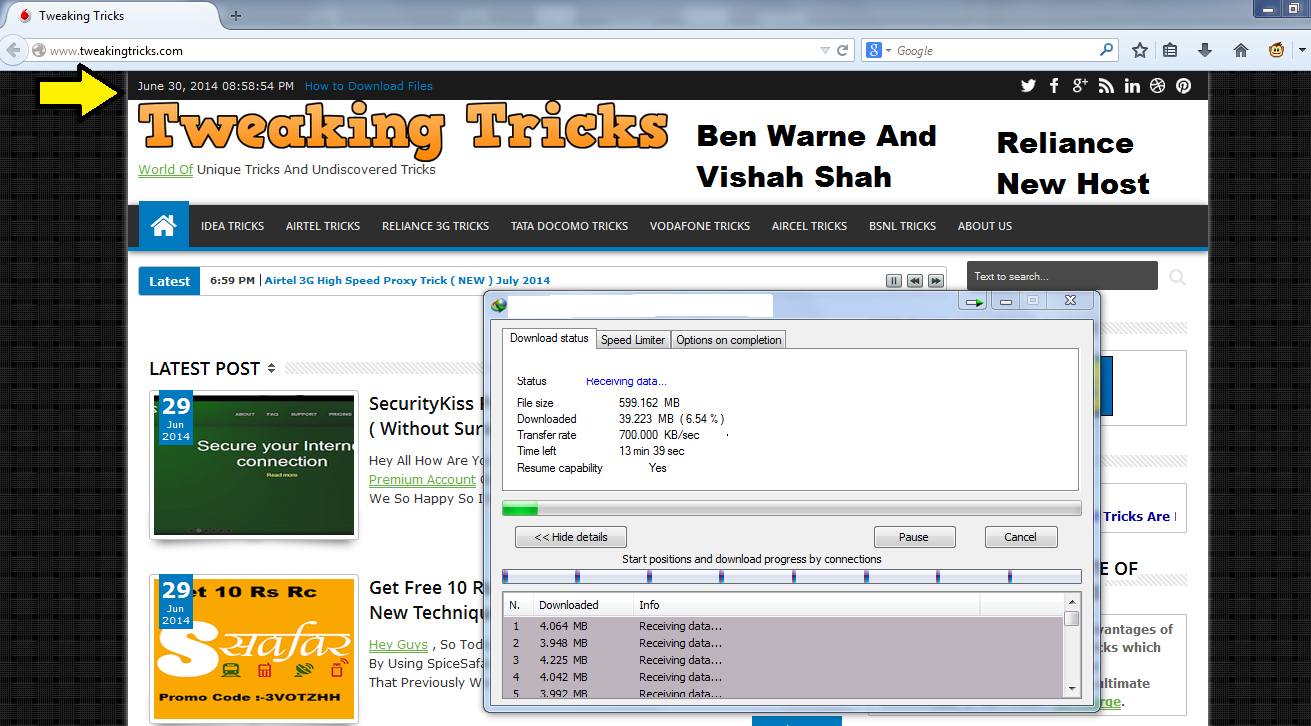Viewport: 1311px width, 726px height.
Task: Open the Greasemonkey dropdown arrow
Action: click(x=1301, y=50)
